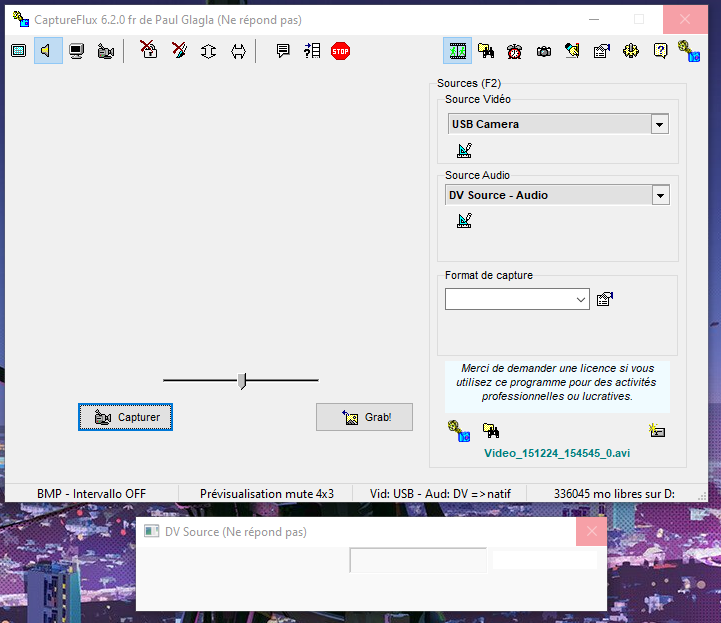Viewport: 721px width, 623px height.
Task: Click the key license icon below licence notice
Action: pyautogui.click(x=459, y=431)
